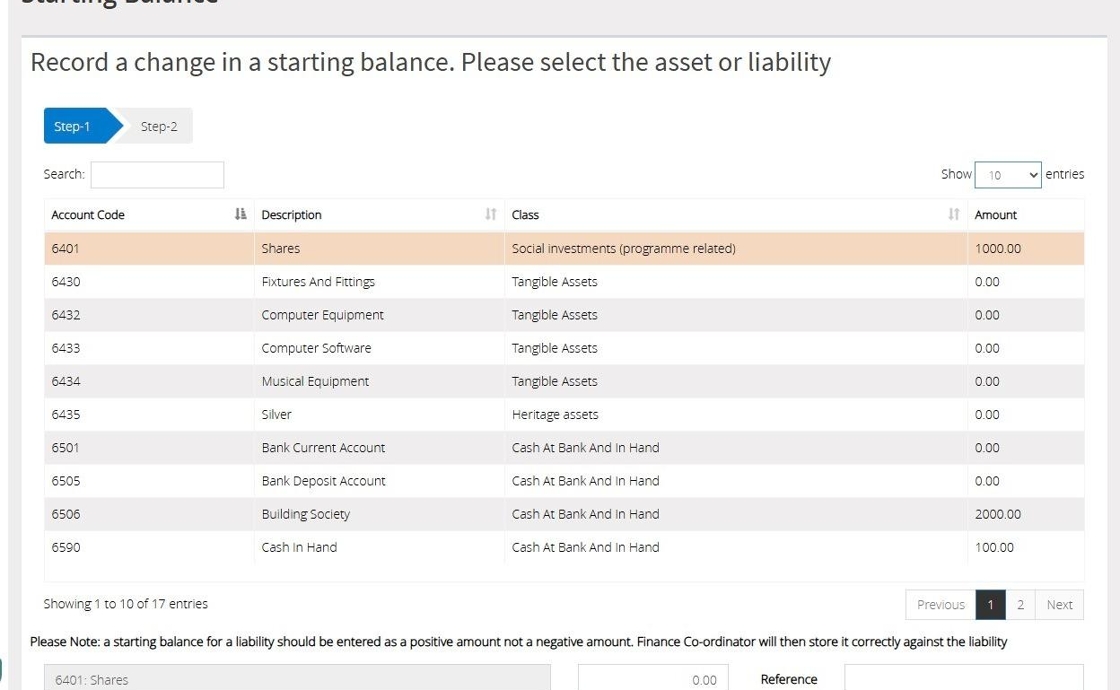Select the 6401 Shares row

[x=280, y=249]
